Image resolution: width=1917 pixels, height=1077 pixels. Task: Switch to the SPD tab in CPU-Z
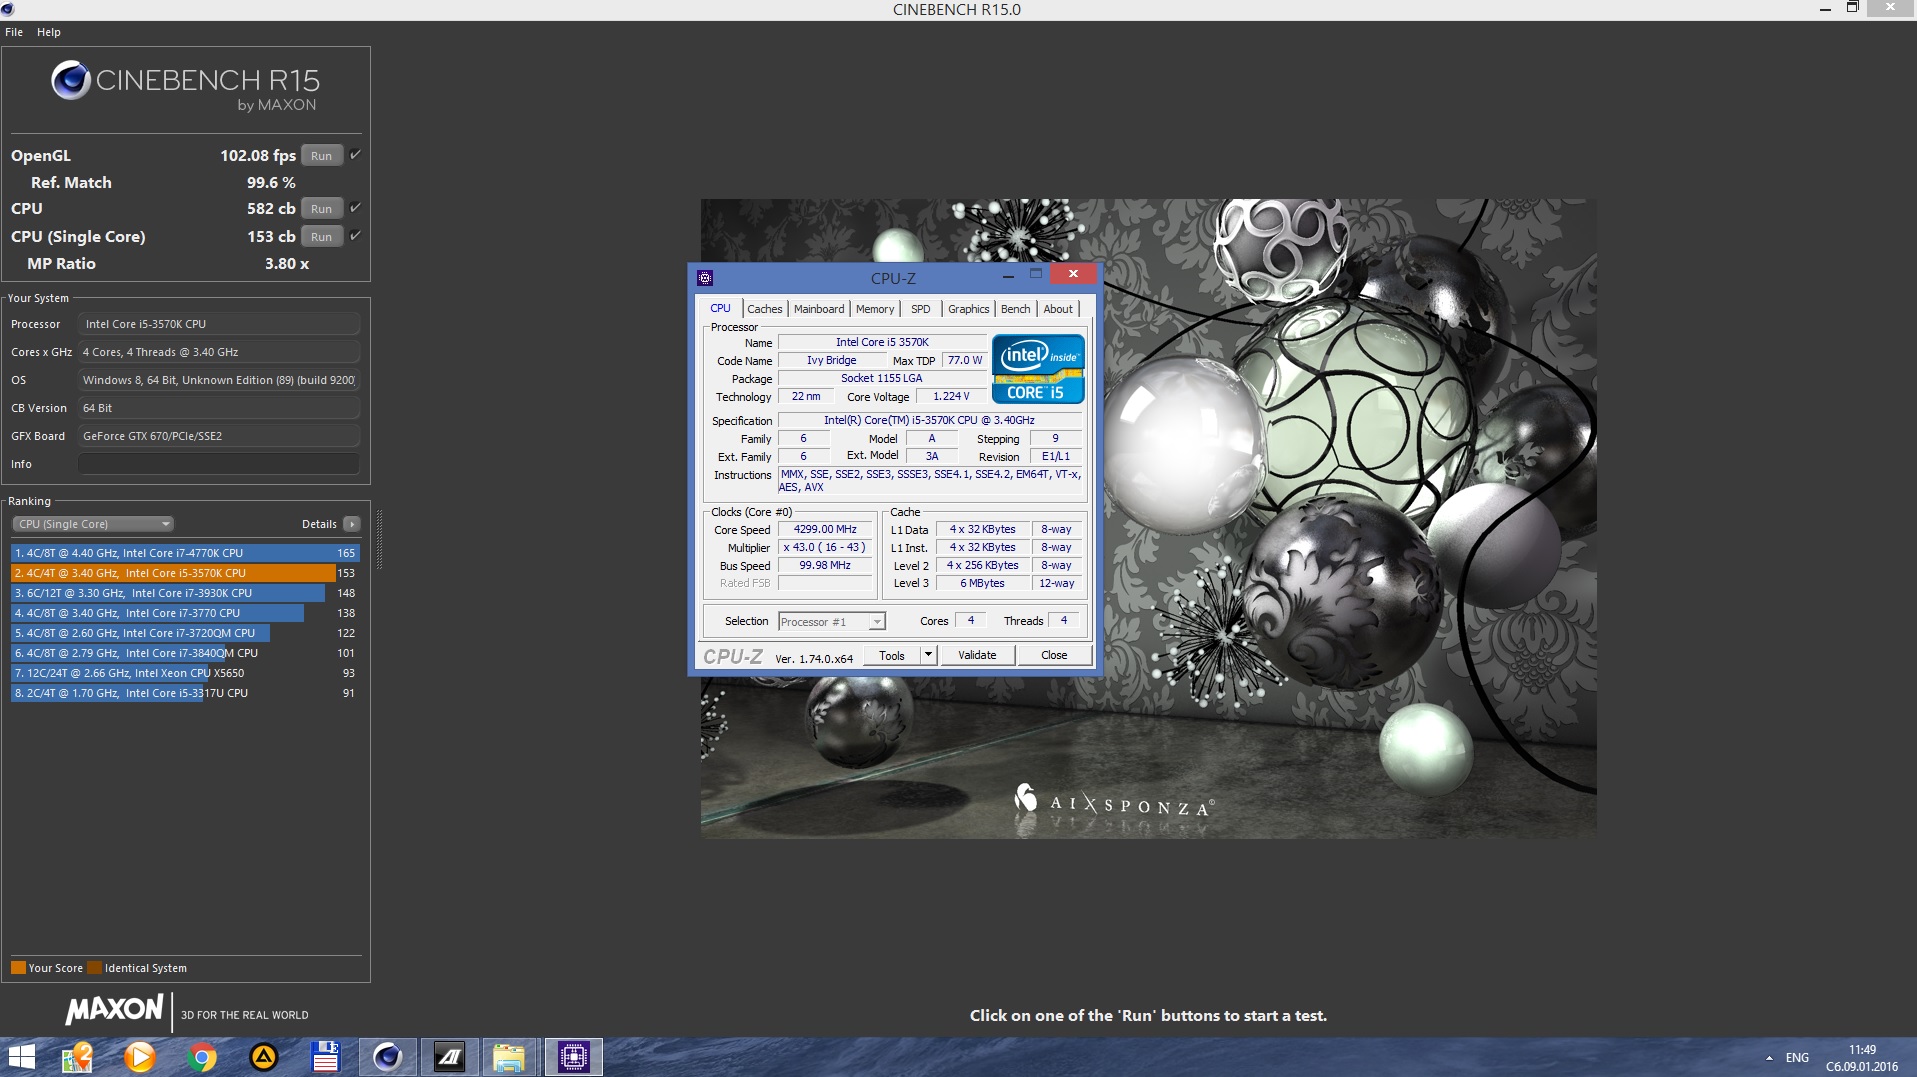(x=921, y=309)
